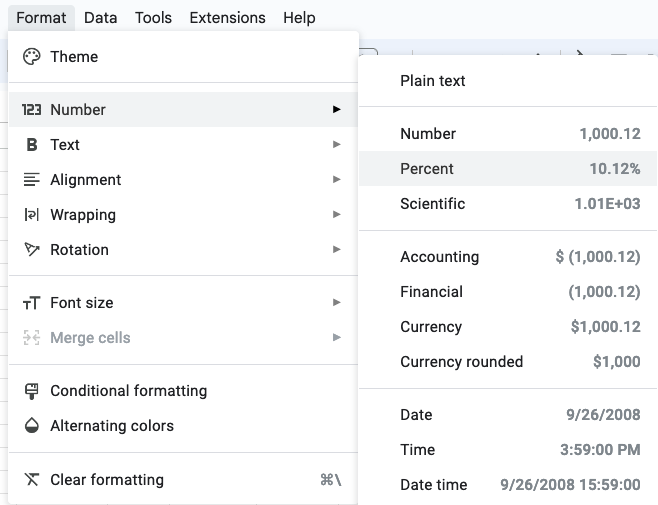This screenshot has height=505, width=658.
Task: Open the Data menu
Action: tap(100, 18)
